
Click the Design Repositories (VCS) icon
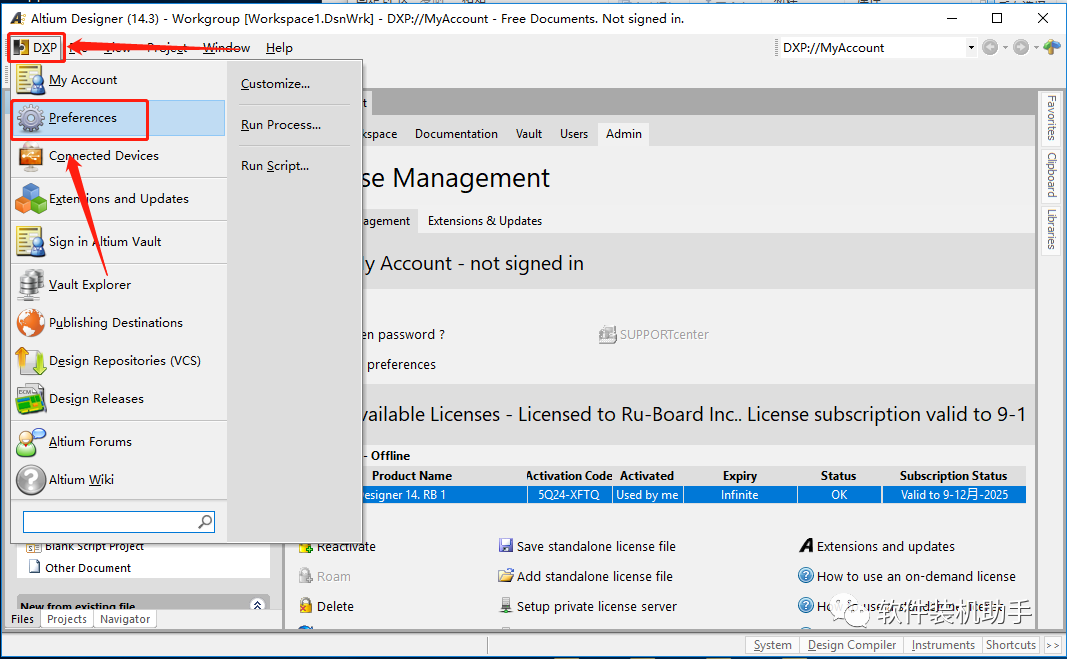click(x=31, y=361)
